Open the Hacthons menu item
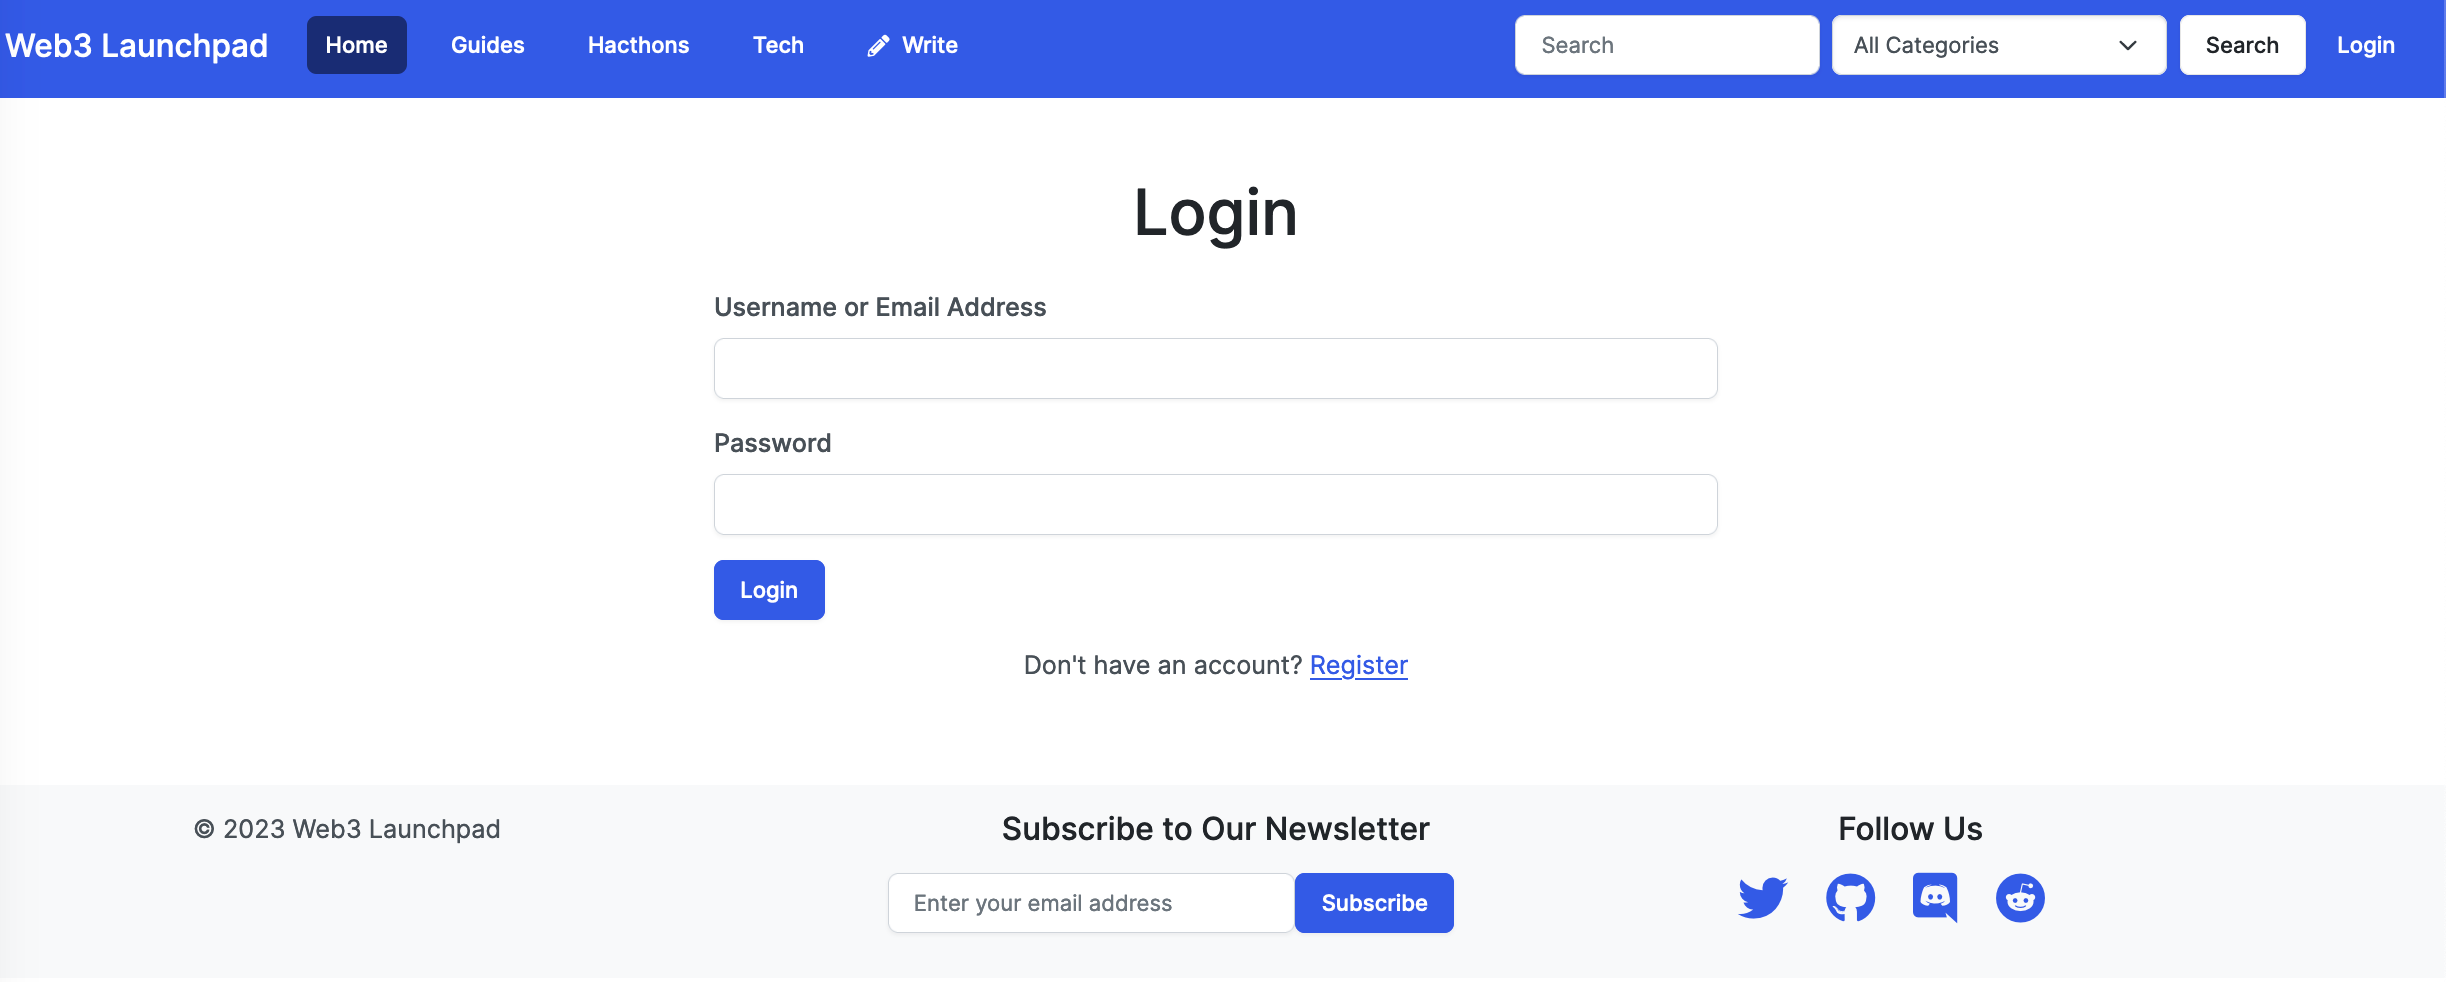 (x=639, y=45)
